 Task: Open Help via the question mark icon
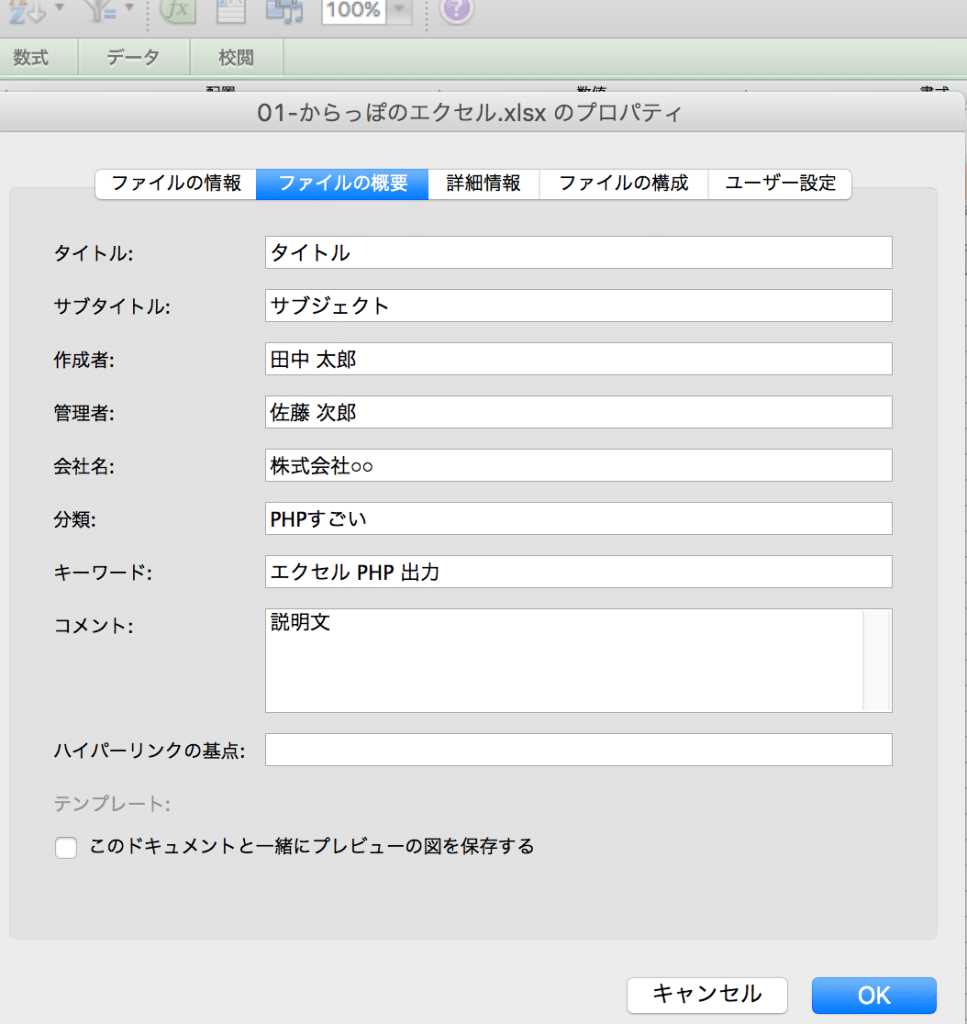tap(456, 13)
